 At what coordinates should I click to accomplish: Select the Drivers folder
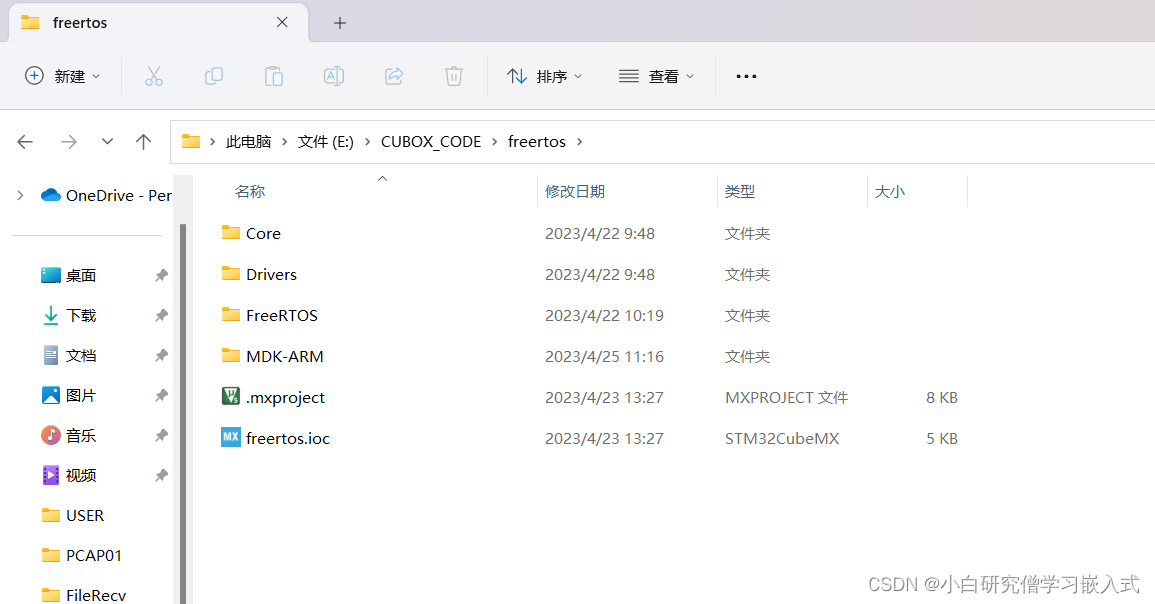pyautogui.click(x=271, y=275)
